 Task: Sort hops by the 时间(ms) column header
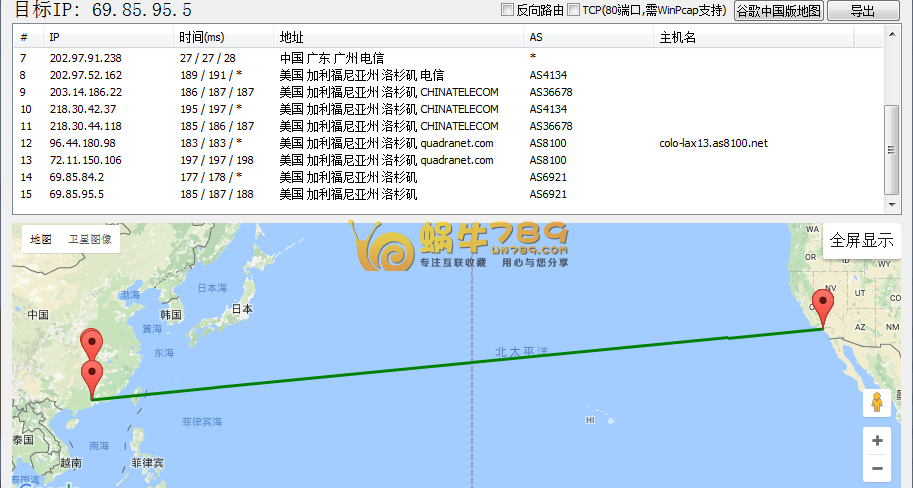[x=202, y=37]
